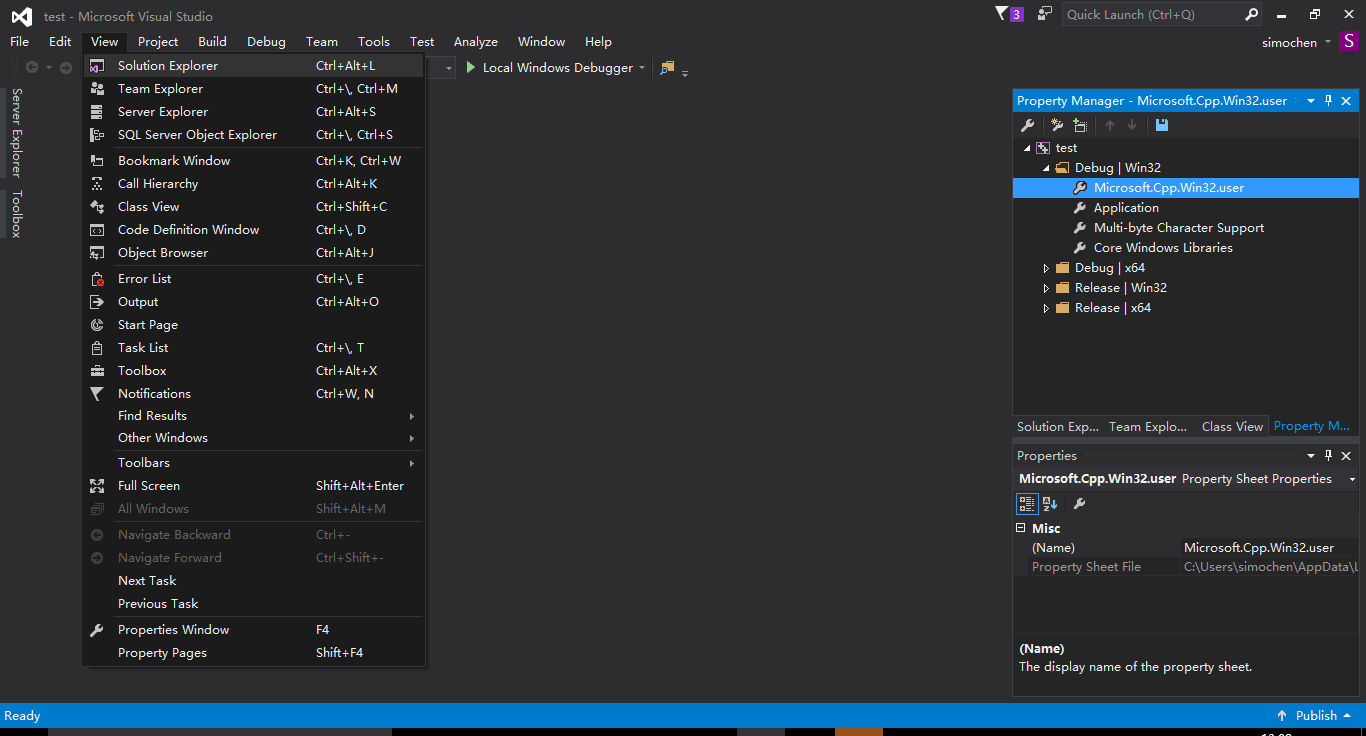The image size is (1366, 736).
Task: Switch to the Solution Explorer tab
Action: [x=1058, y=426]
